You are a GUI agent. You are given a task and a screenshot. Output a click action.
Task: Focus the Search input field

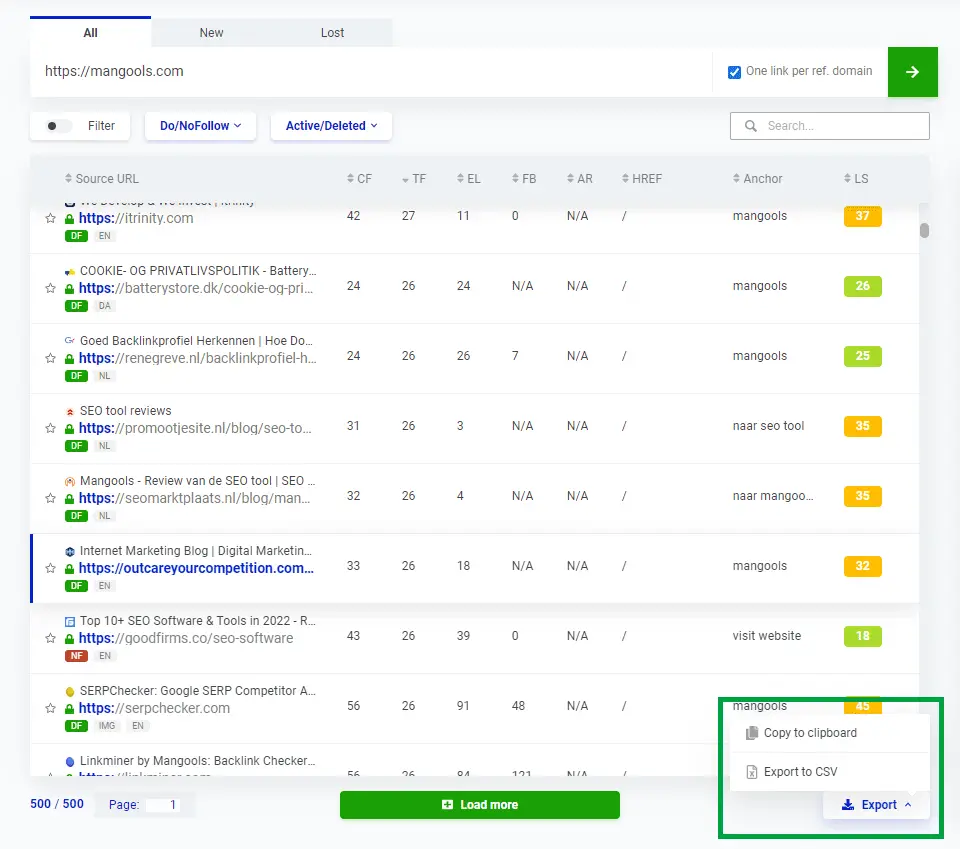tap(830, 125)
